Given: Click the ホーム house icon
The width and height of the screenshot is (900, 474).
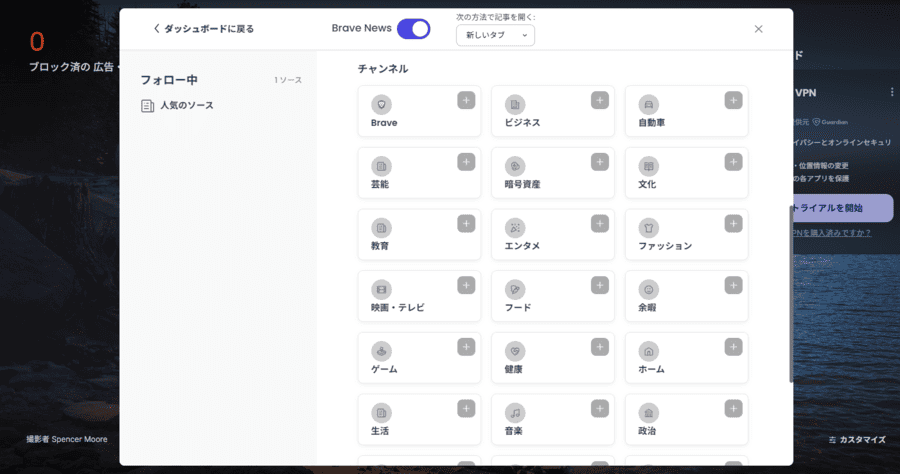Looking at the screenshot, I should tap(649, 351).
